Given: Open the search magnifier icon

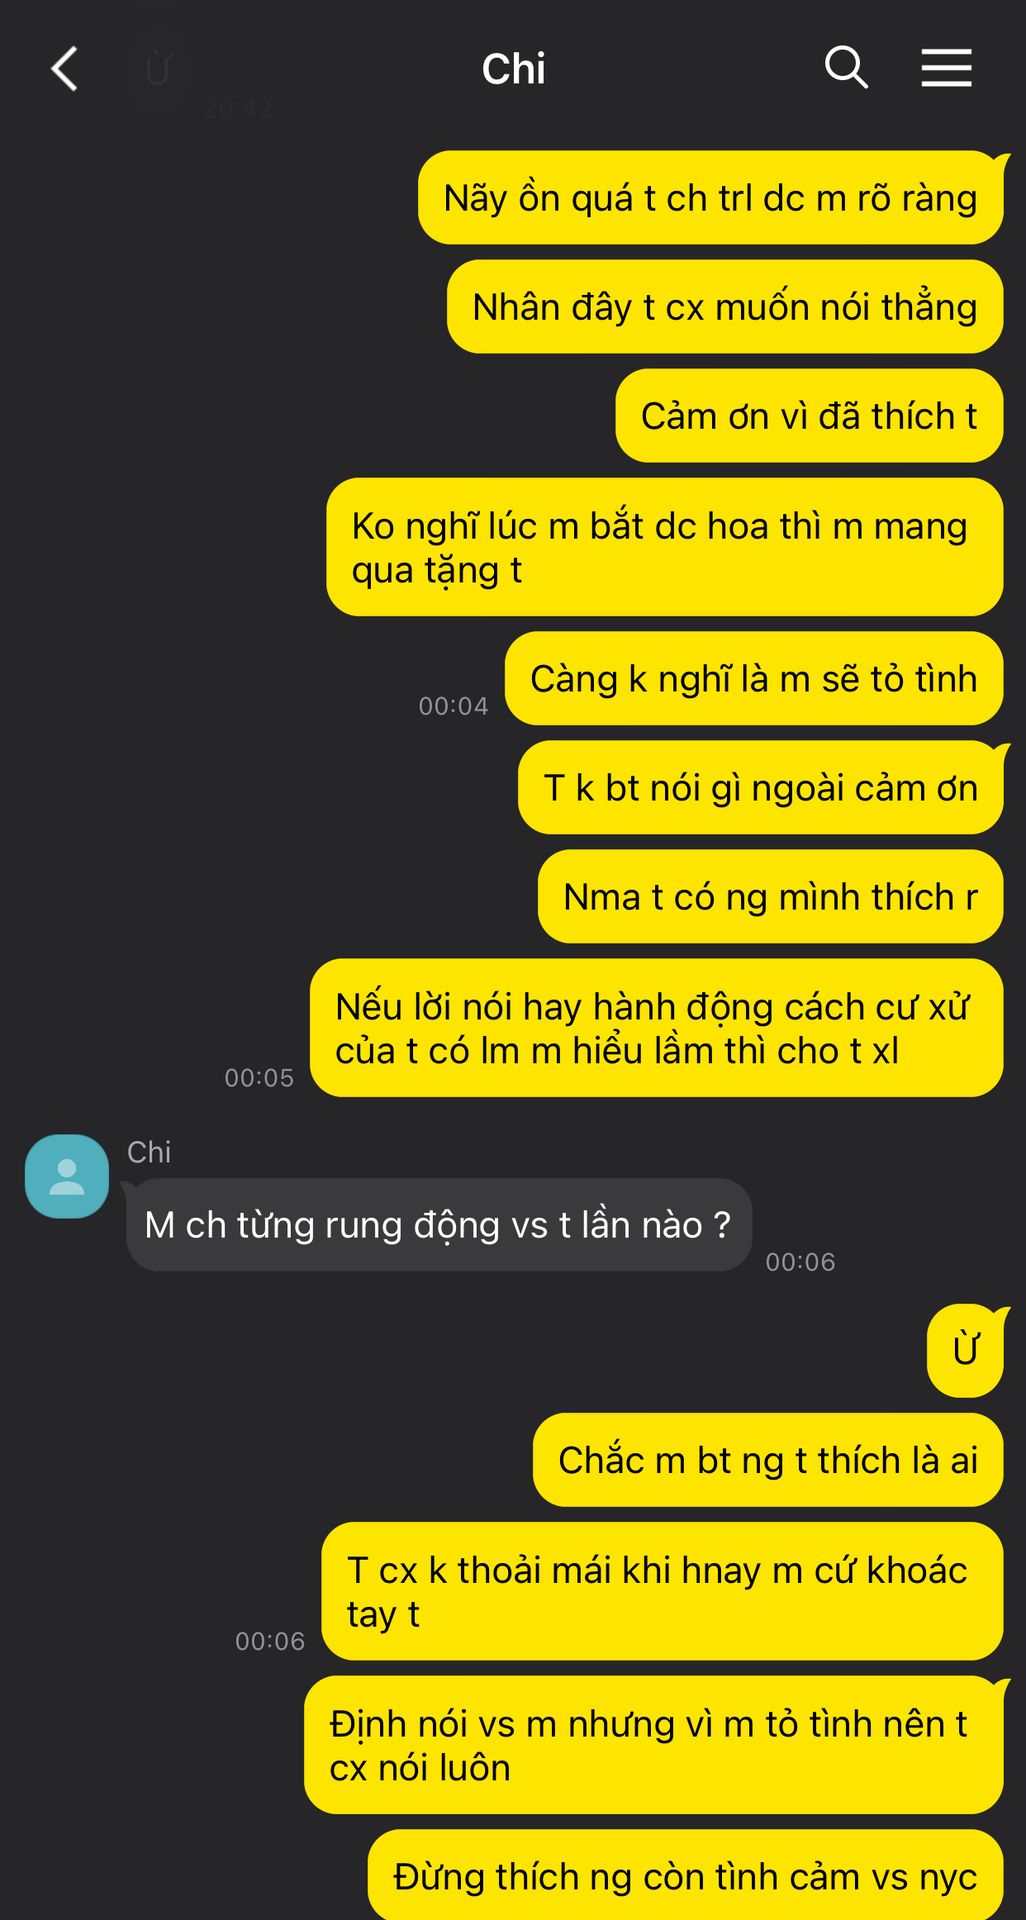Looking at the screenshot, I should coord(846,68).
